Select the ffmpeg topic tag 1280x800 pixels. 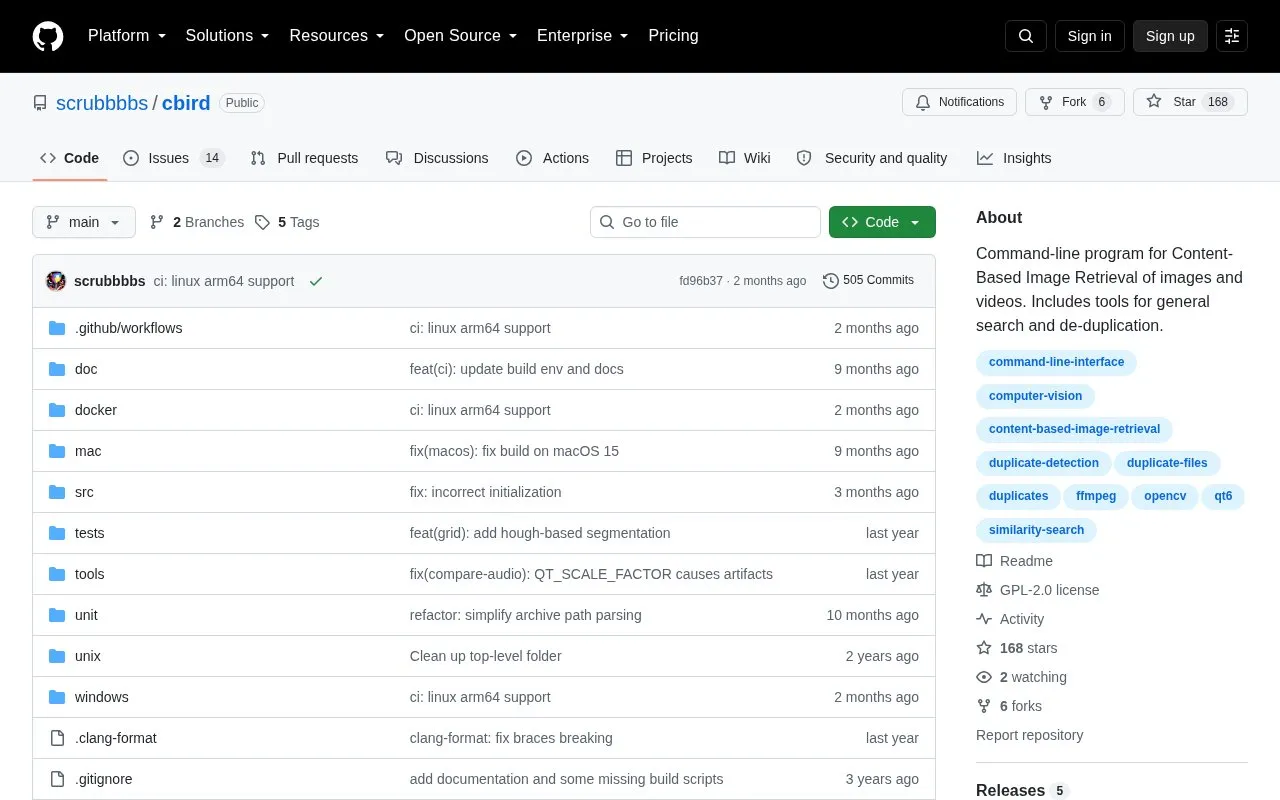point(1096,496)
